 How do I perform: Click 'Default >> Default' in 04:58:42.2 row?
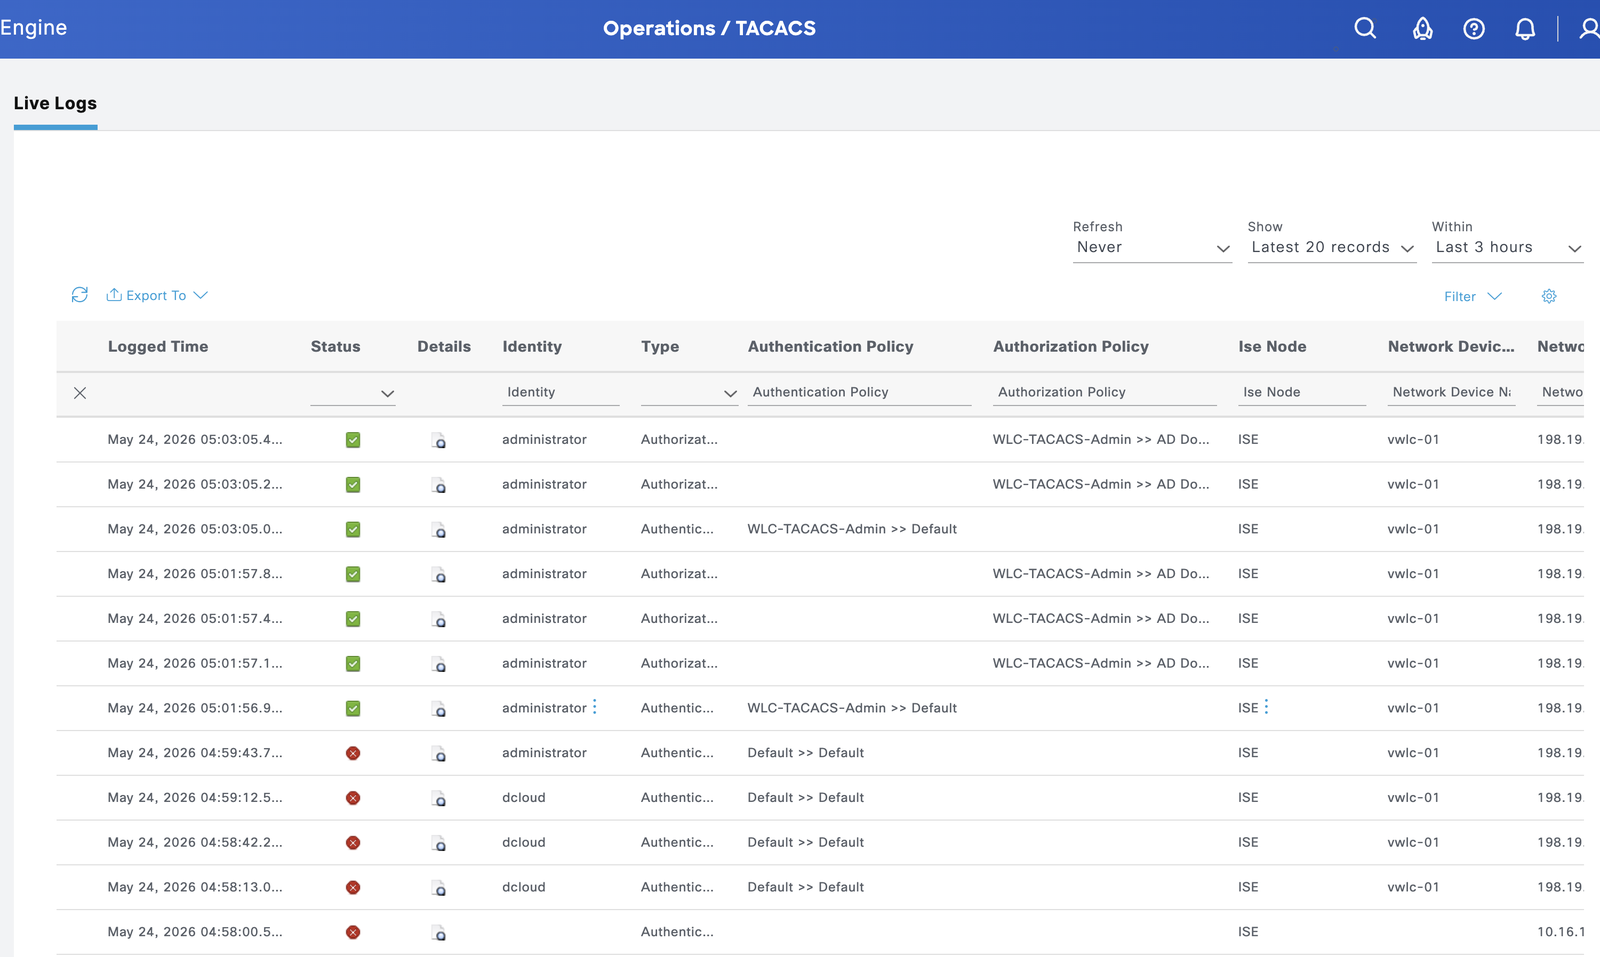(806, 842)
